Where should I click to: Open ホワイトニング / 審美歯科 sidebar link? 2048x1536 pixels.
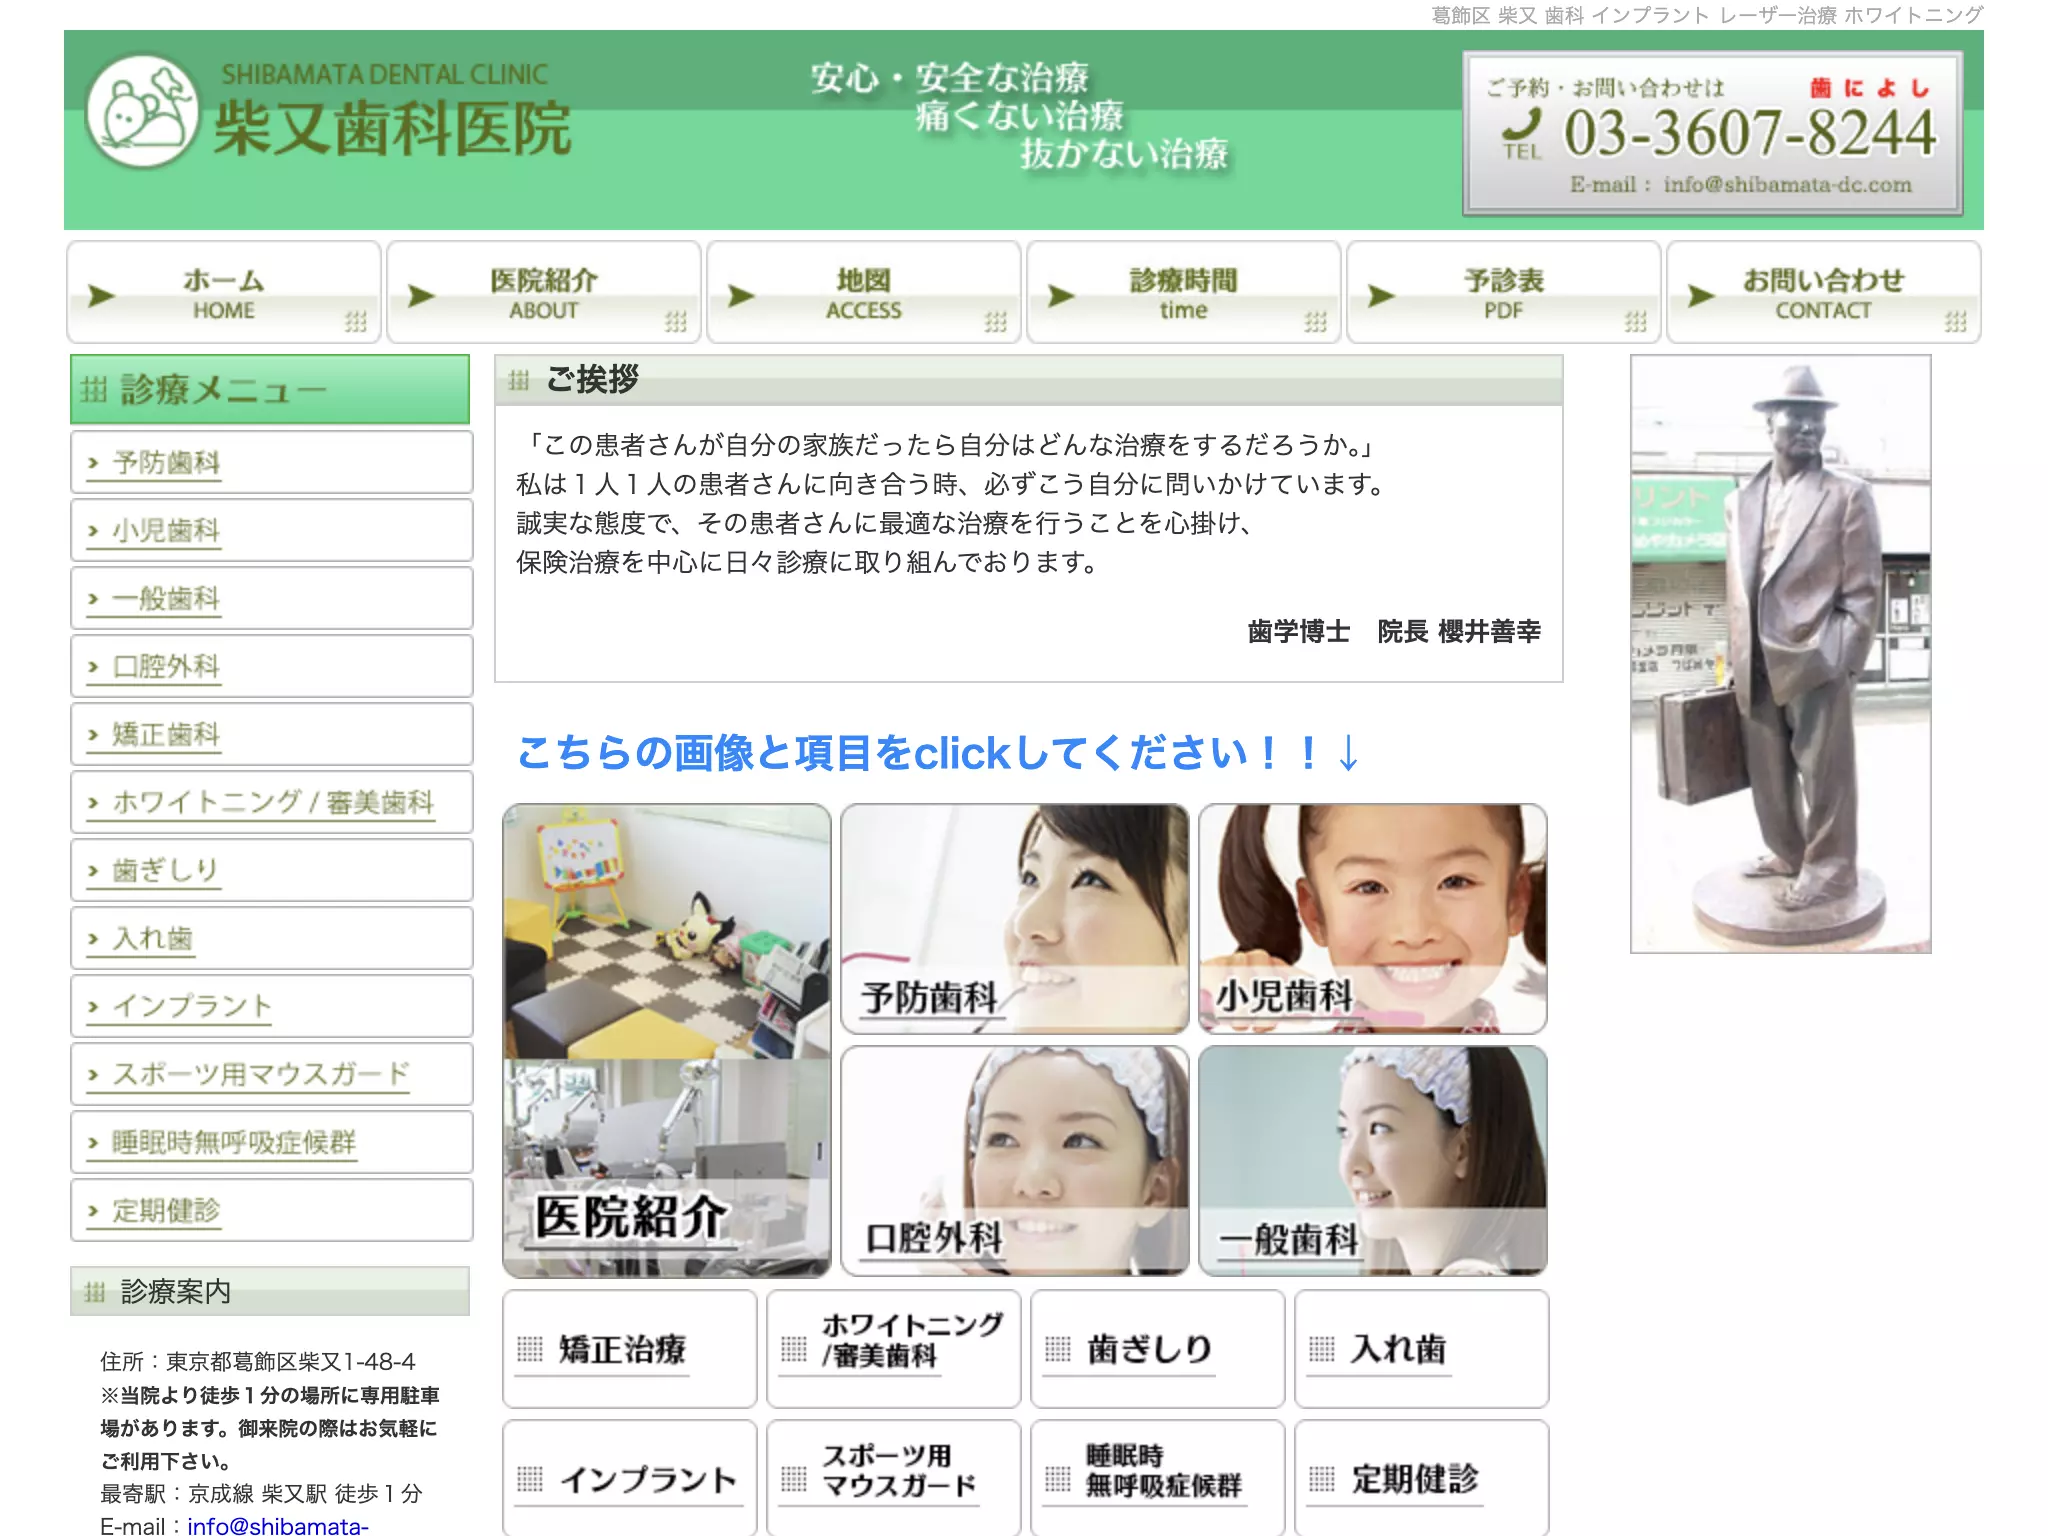click(271, 802)
